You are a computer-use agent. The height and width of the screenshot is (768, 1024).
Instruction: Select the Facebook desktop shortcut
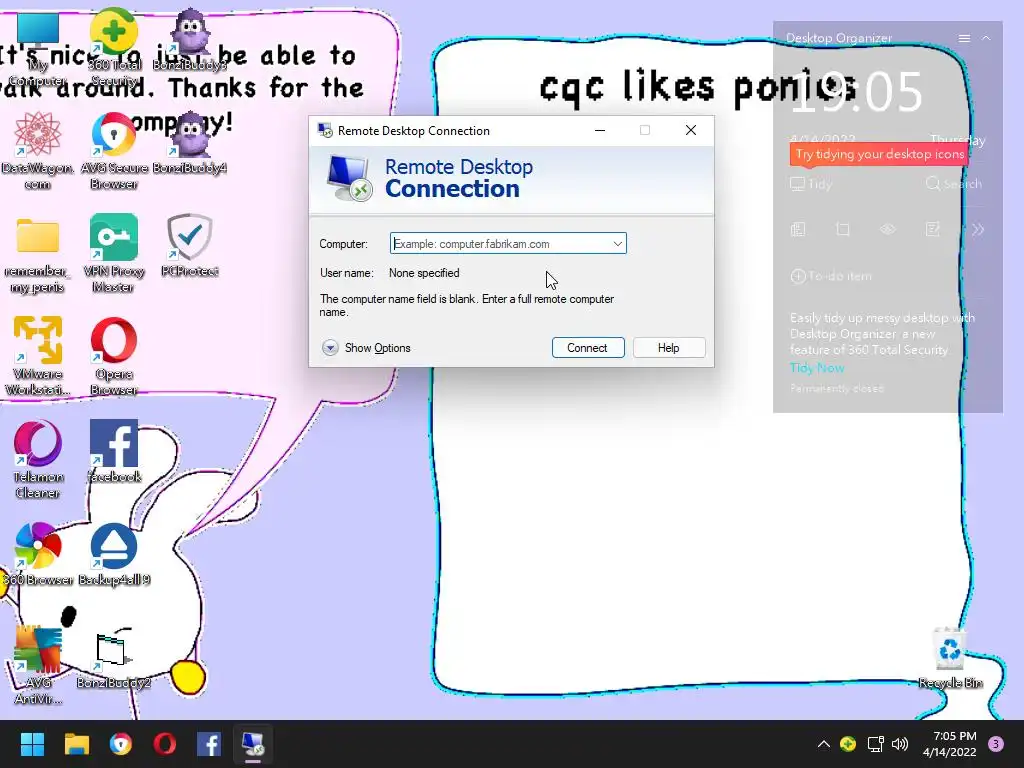point(114,451)
